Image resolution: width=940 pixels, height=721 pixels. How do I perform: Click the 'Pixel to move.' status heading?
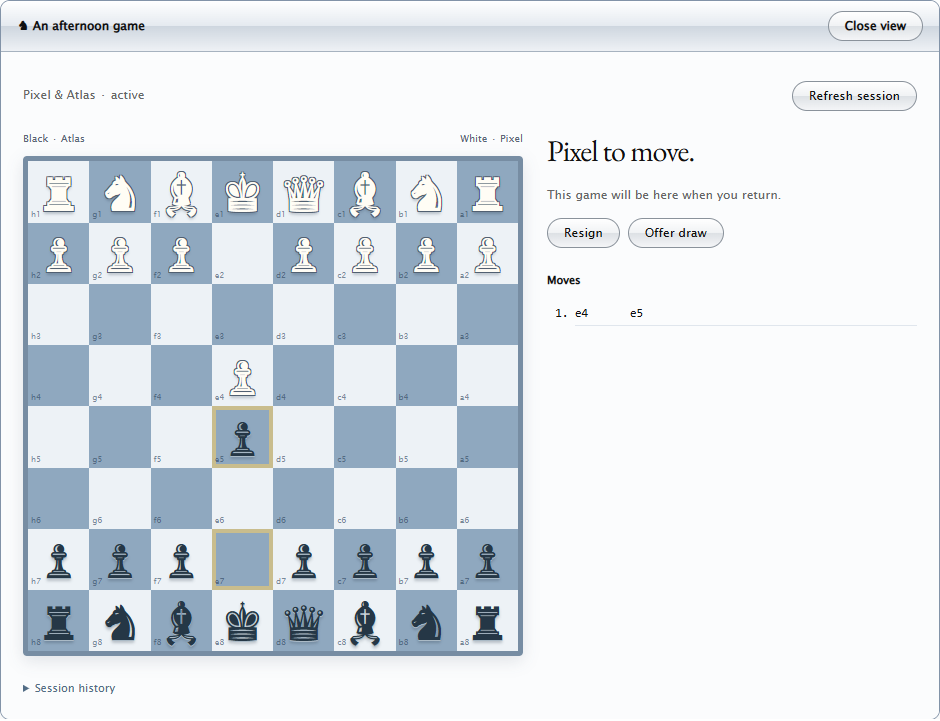[x=620, y=152]
